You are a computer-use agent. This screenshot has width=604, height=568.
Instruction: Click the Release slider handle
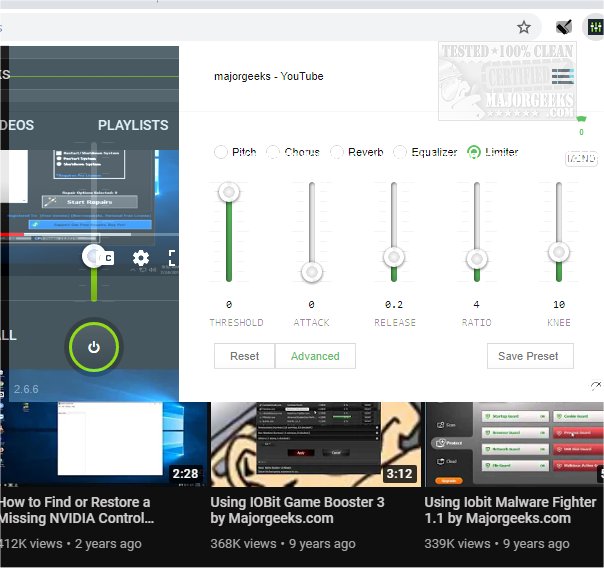coord(394,257)
